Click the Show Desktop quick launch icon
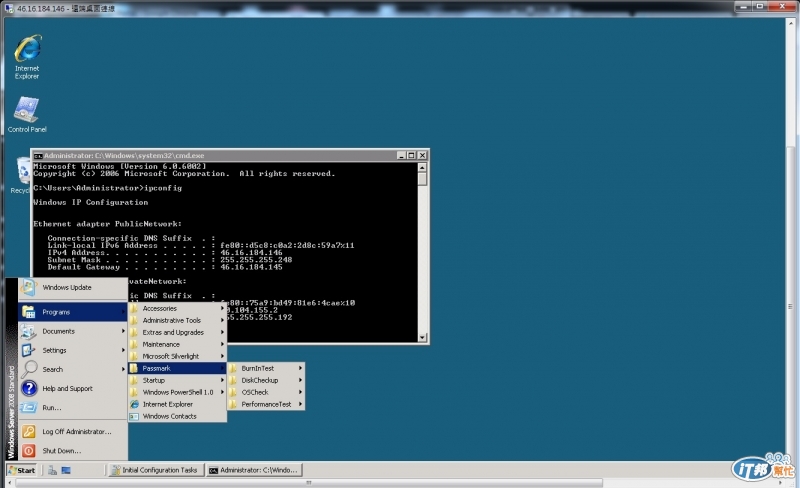This screenshot has height=488, width=800. tap(66, 470)
